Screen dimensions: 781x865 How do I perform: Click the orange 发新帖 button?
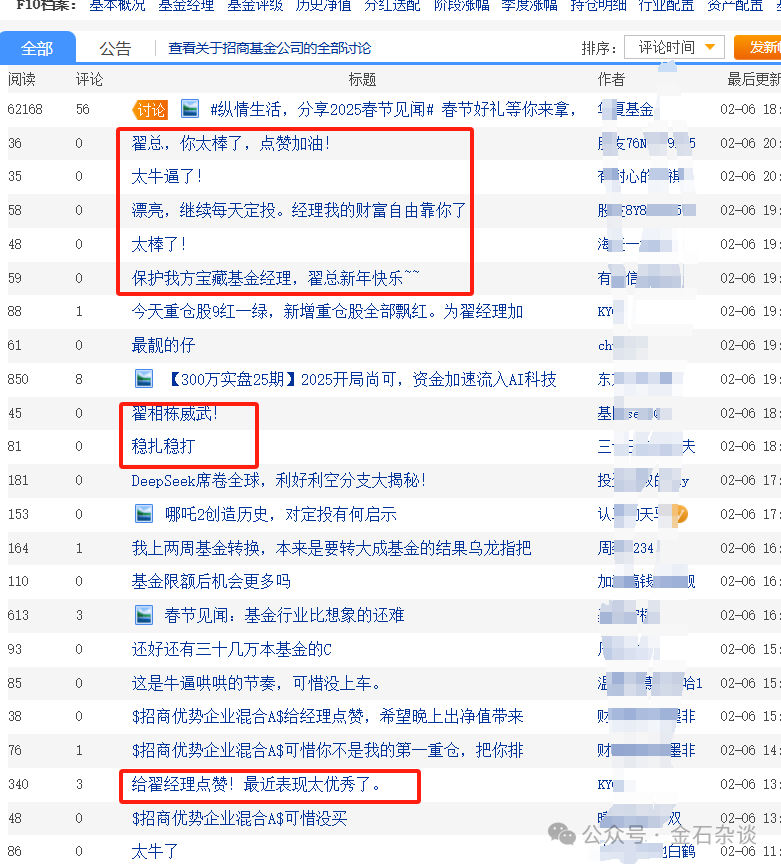point(758,47)
